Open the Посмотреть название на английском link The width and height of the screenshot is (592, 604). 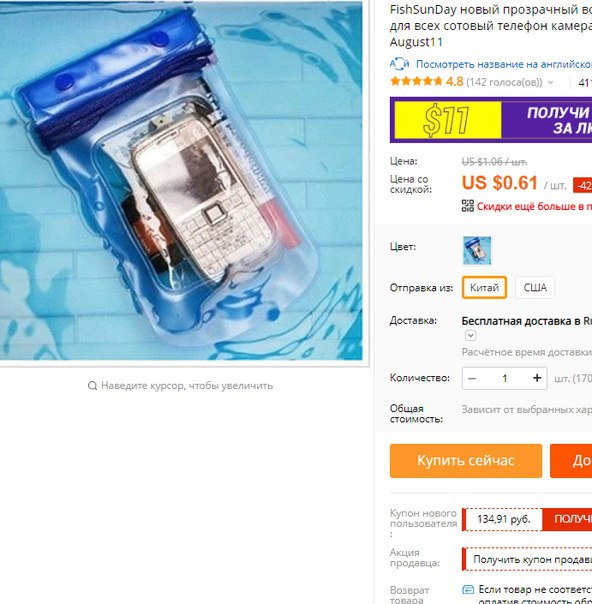tap(504, 64)
